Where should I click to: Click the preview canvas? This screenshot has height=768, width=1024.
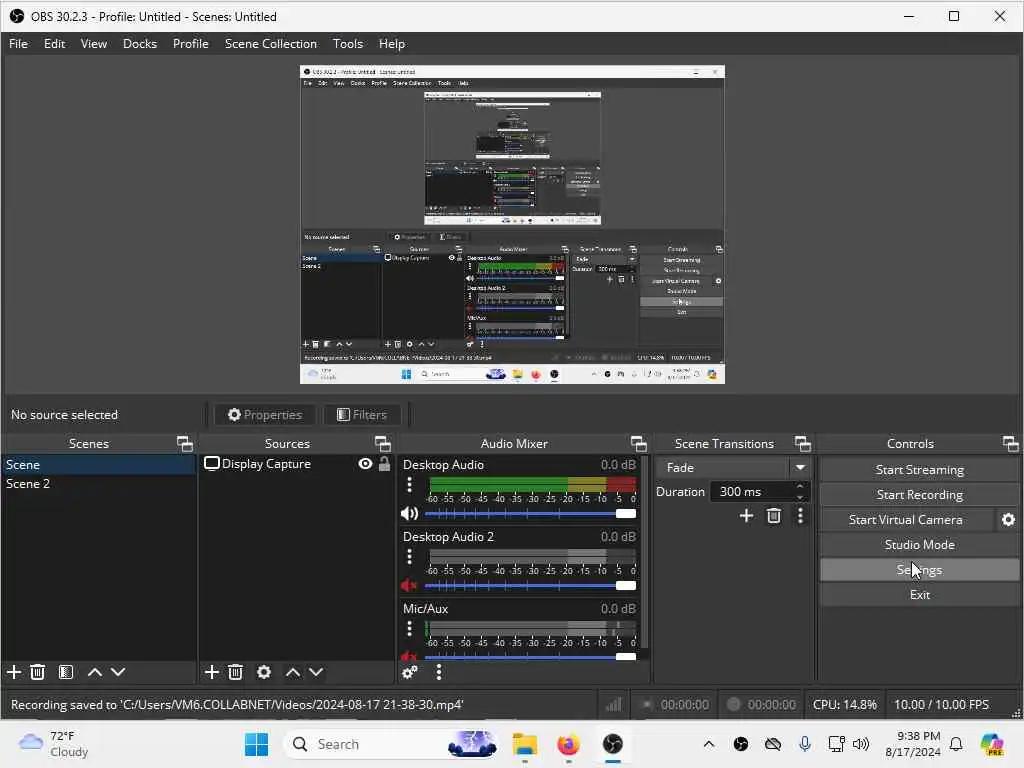[x=512, y=225]
